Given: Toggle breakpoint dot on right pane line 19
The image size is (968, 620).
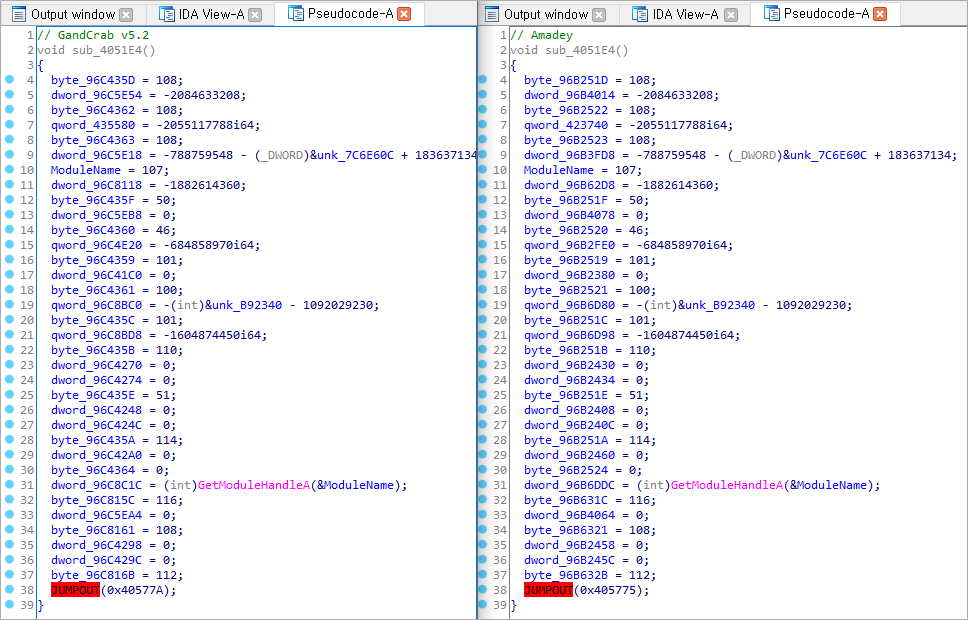Looking at the screenshot, I should [483, 304].
